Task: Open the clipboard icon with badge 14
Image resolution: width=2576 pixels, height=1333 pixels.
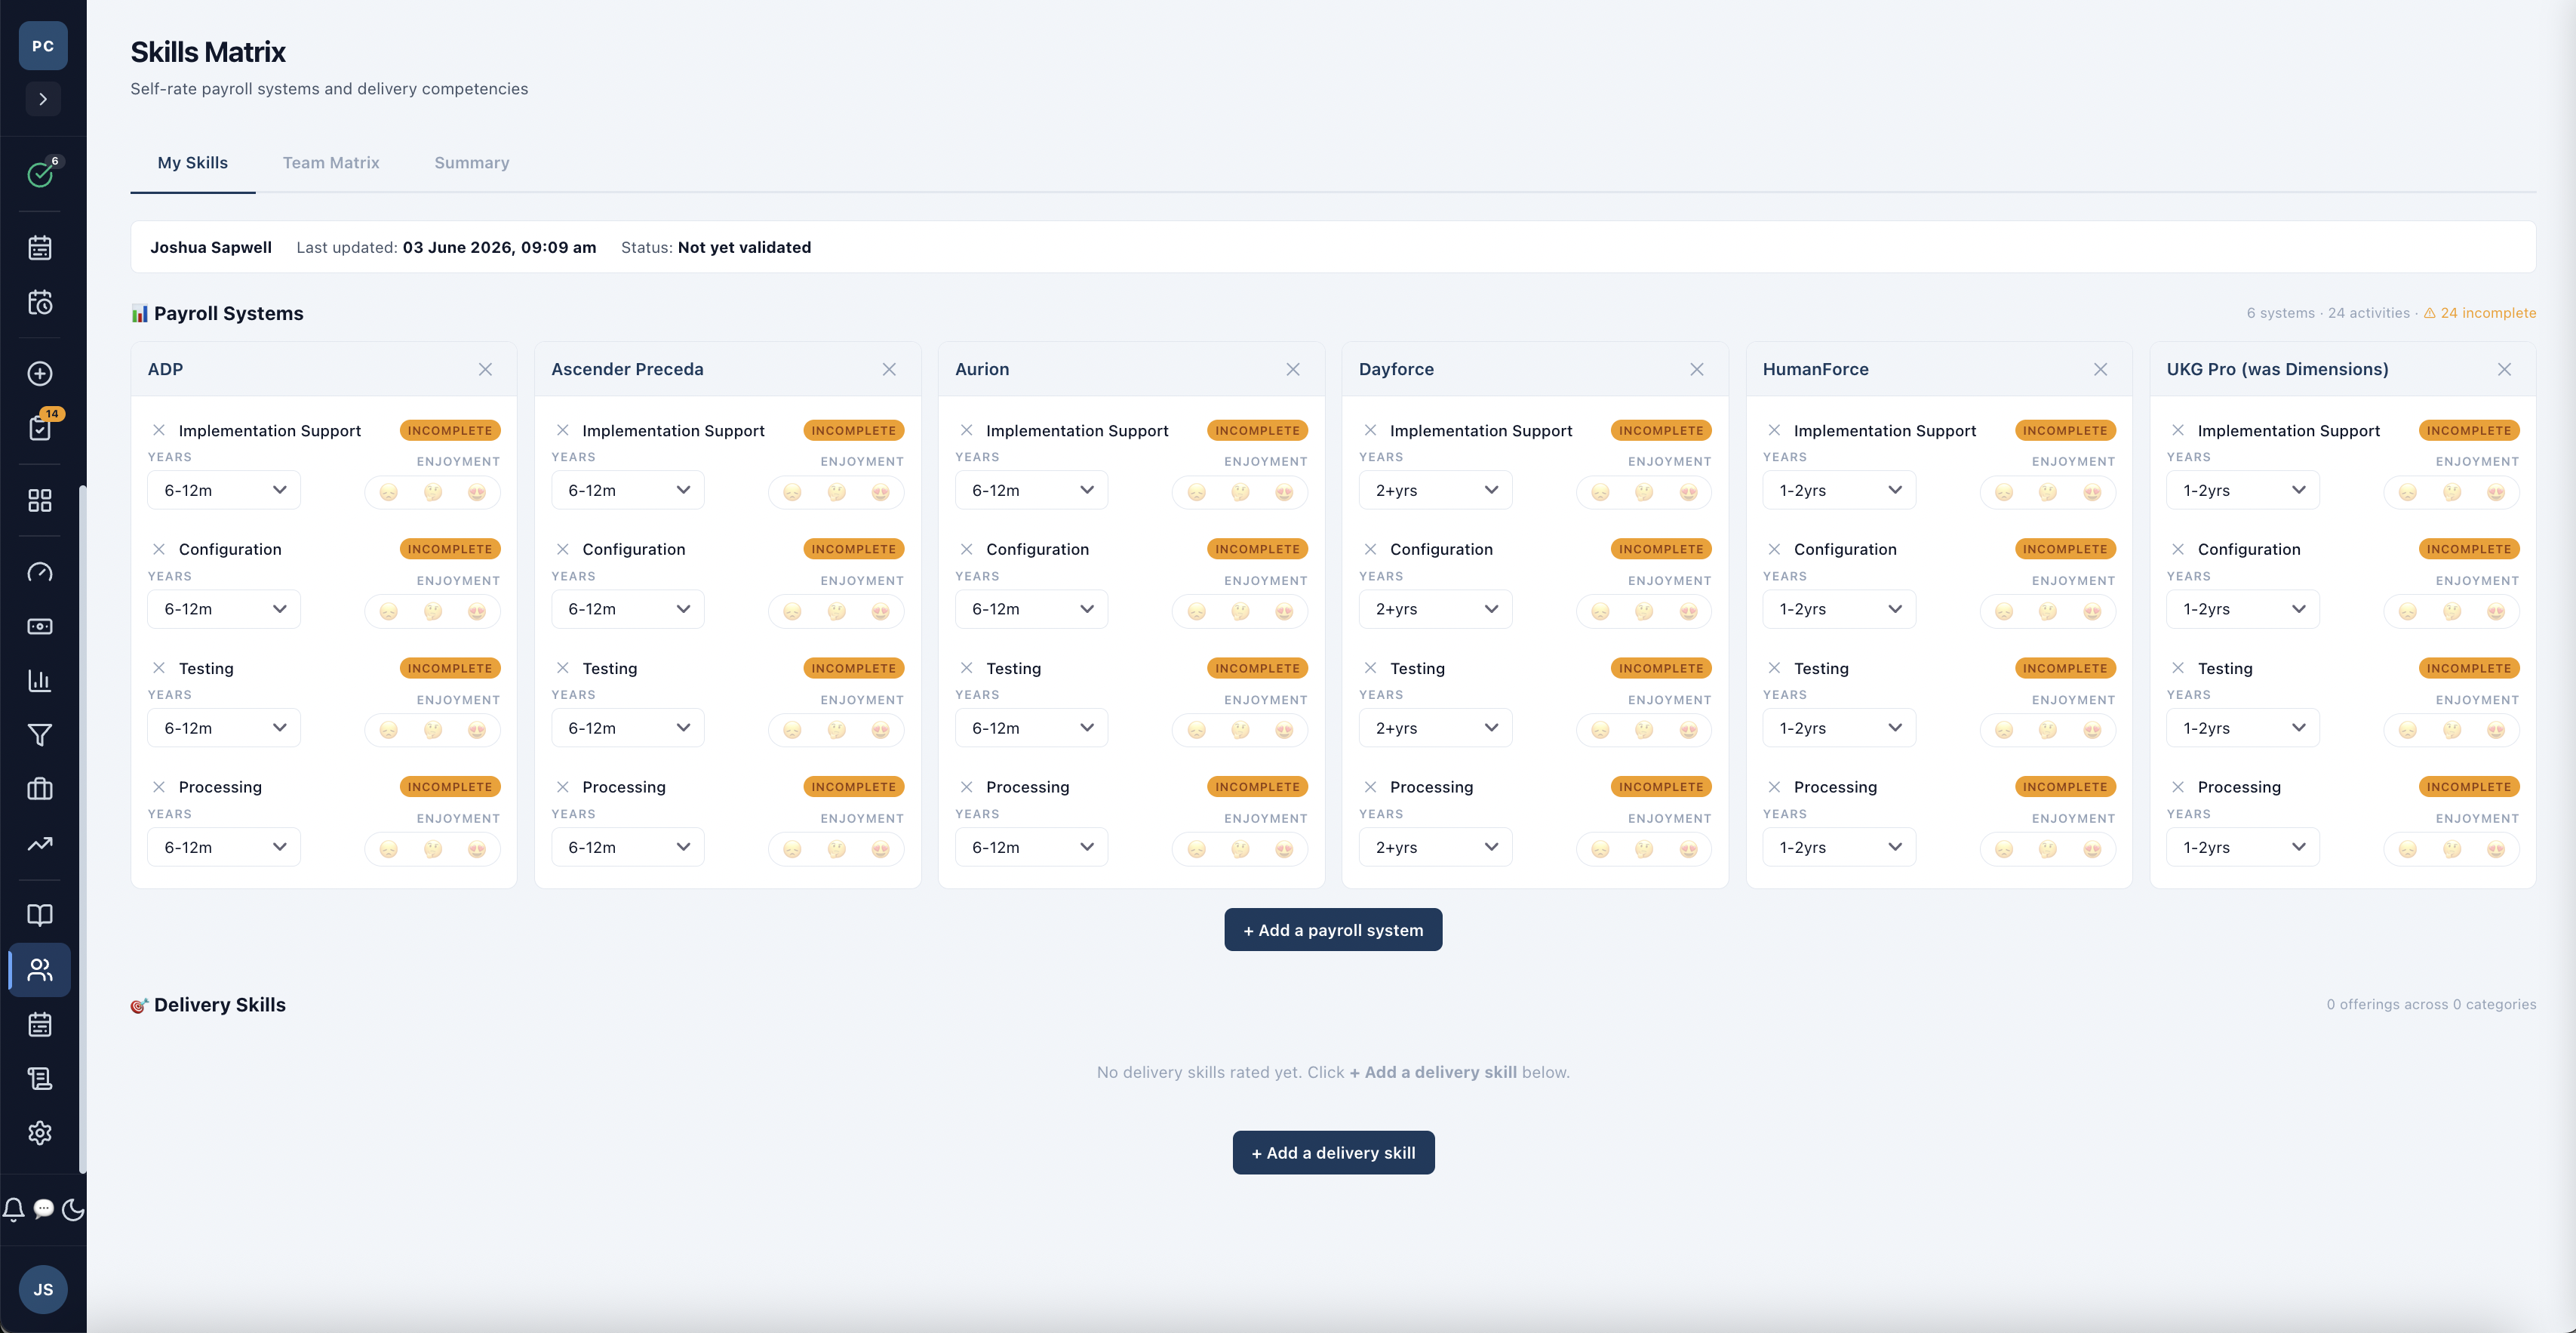Action: click(x=40, y=427)
